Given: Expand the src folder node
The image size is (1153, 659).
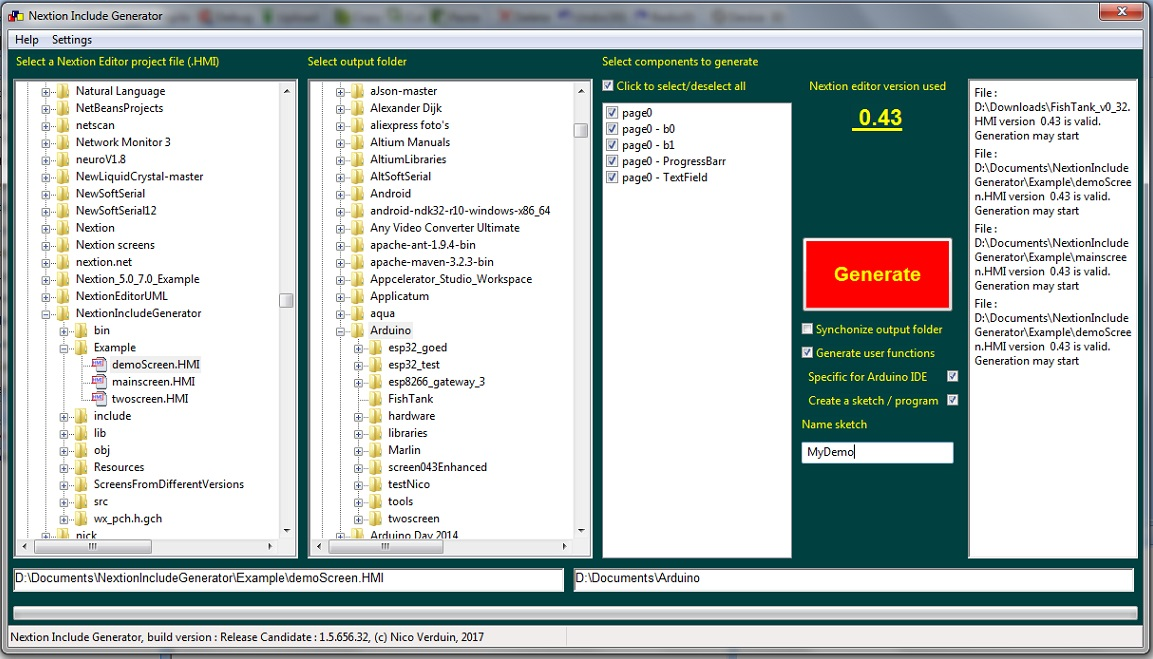Looking at the screenshot, I should click(x=63, y=502).
